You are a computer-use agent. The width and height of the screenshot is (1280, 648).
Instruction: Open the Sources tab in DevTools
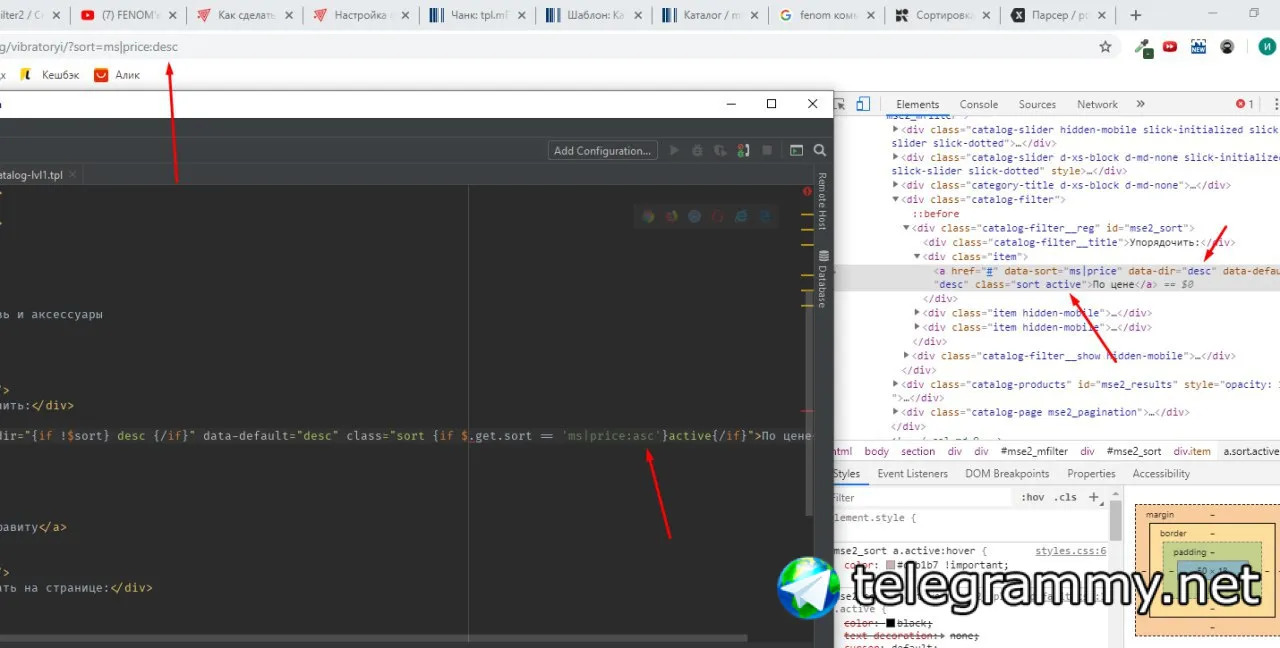[1037, 104]
